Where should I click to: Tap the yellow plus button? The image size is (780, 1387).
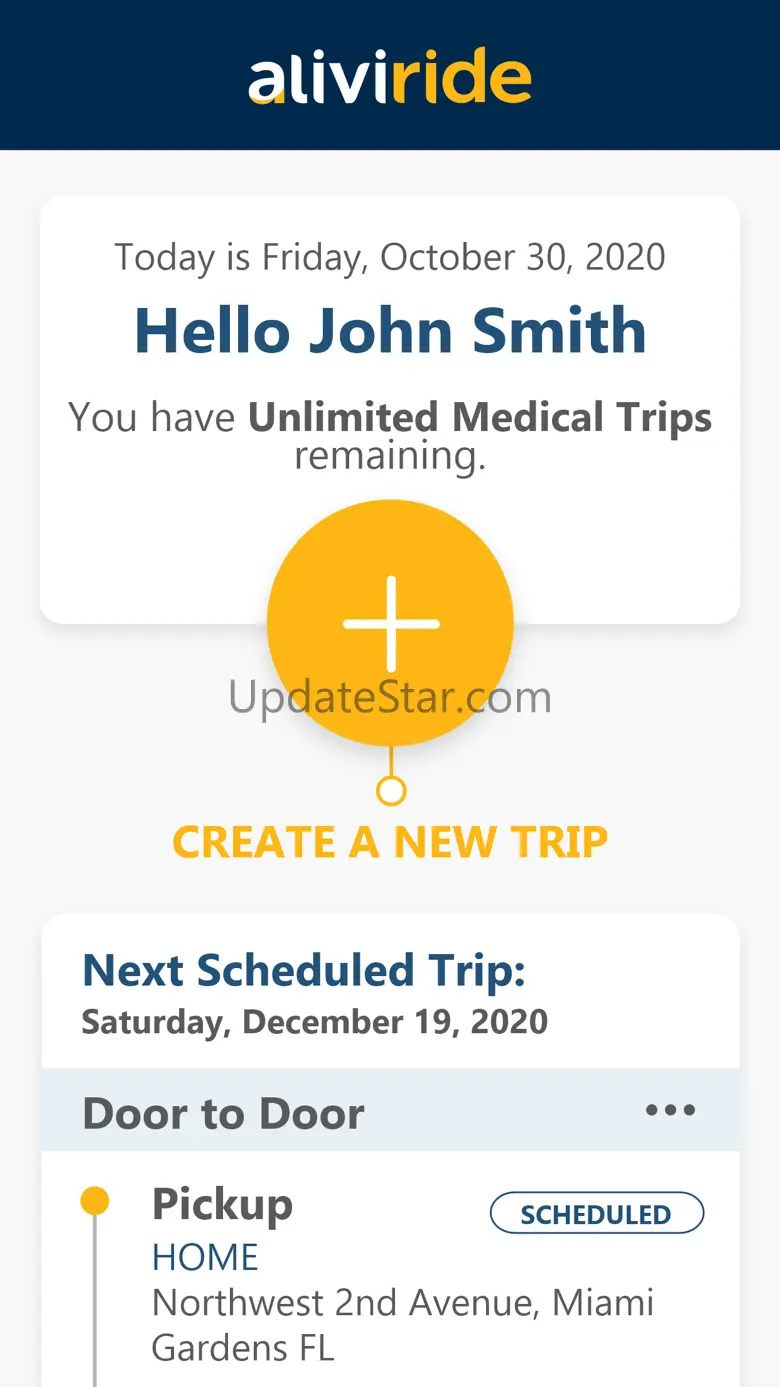(390, 623)
